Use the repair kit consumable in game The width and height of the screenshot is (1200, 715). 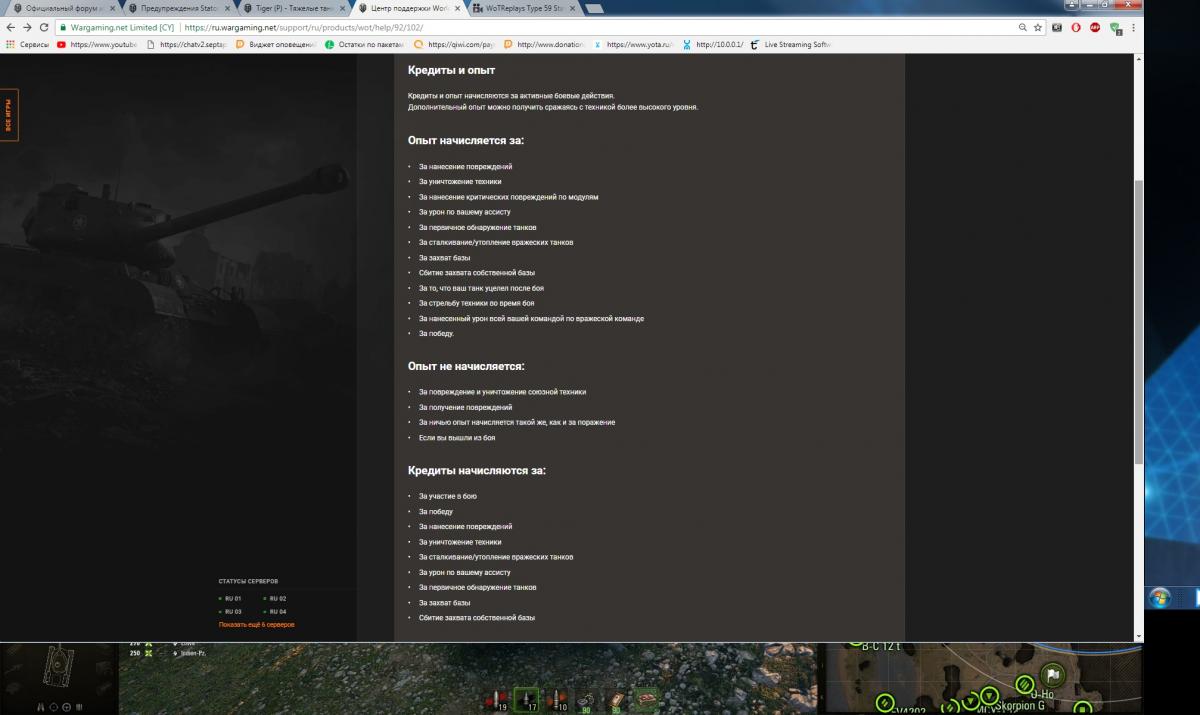(x=589, y=701)
